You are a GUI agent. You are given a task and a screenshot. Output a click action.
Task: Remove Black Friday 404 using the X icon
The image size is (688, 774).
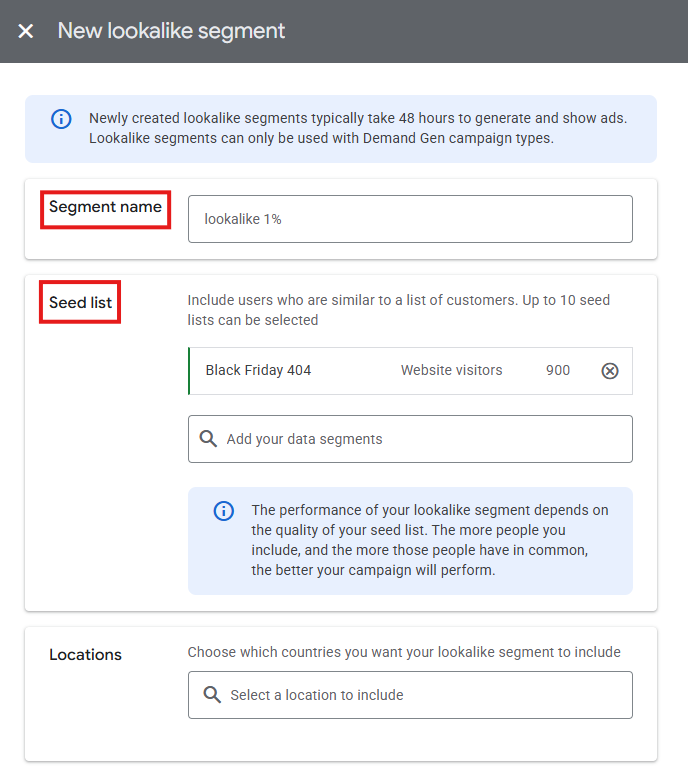tap(610, 371)
